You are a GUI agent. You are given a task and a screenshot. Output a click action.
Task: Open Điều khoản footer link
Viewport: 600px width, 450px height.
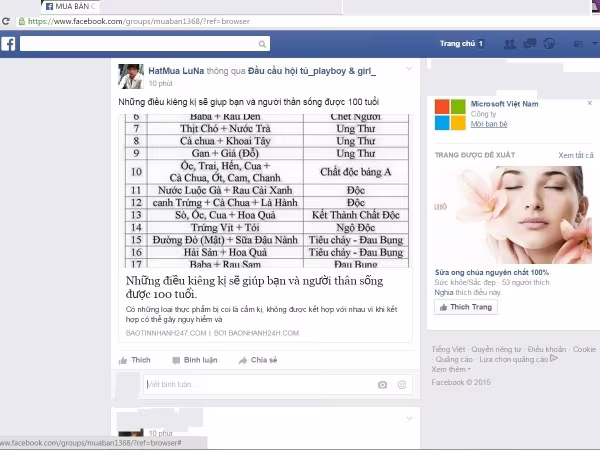pos(546,349)
